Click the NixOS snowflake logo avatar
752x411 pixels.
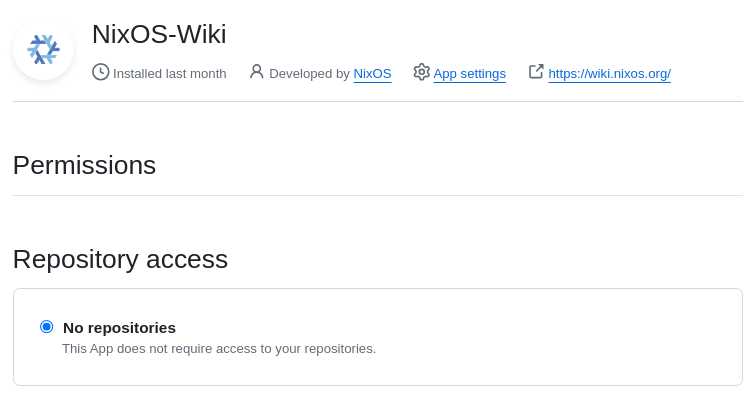[44, 49]
